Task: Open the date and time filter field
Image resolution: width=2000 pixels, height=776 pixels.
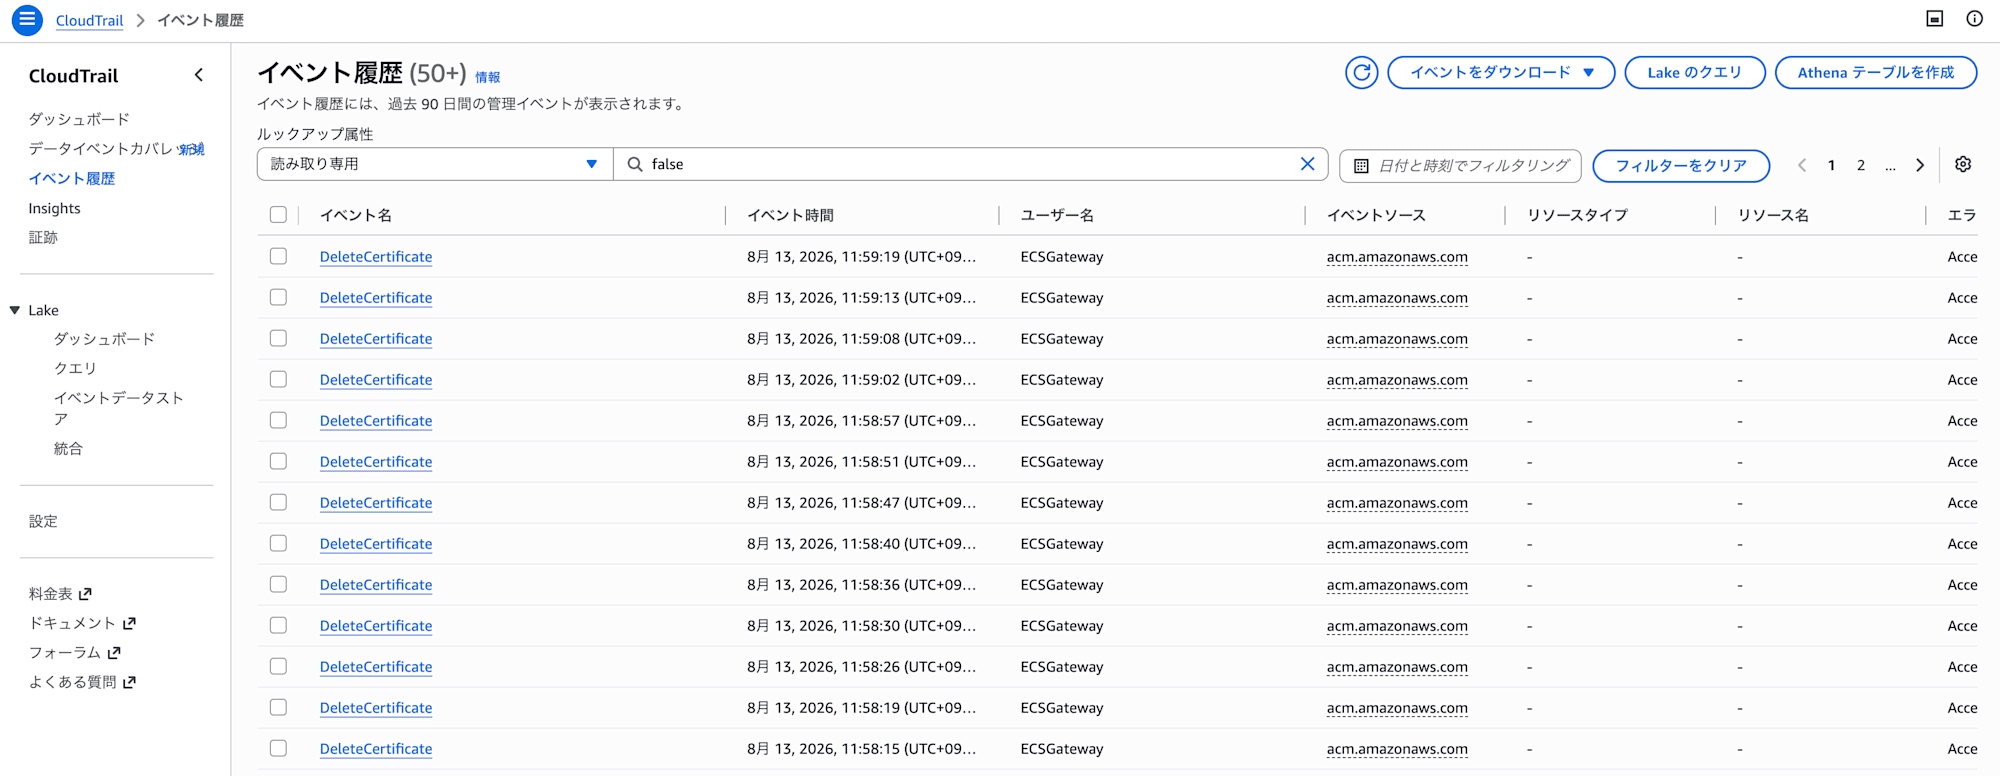Action: pos(1460,165)
